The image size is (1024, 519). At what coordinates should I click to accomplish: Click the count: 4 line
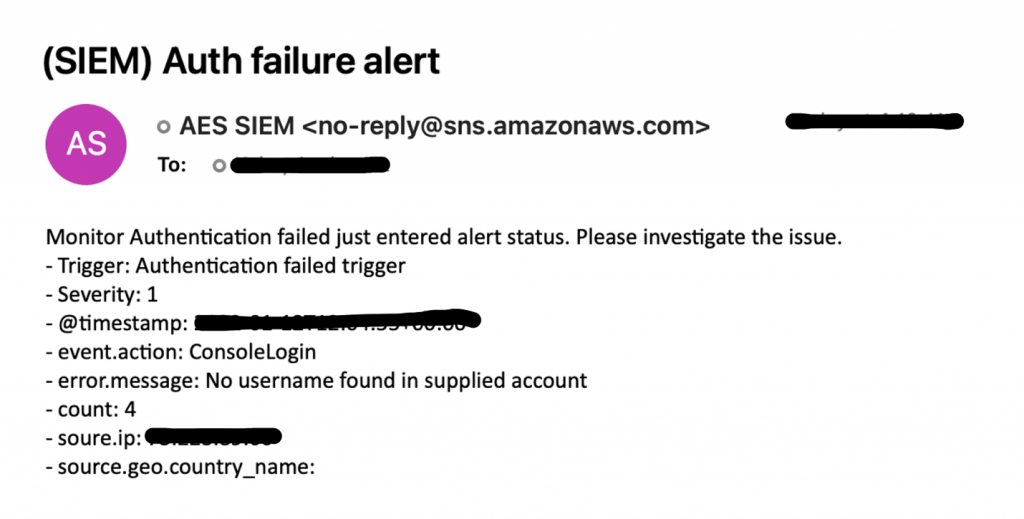coord(91,409)
